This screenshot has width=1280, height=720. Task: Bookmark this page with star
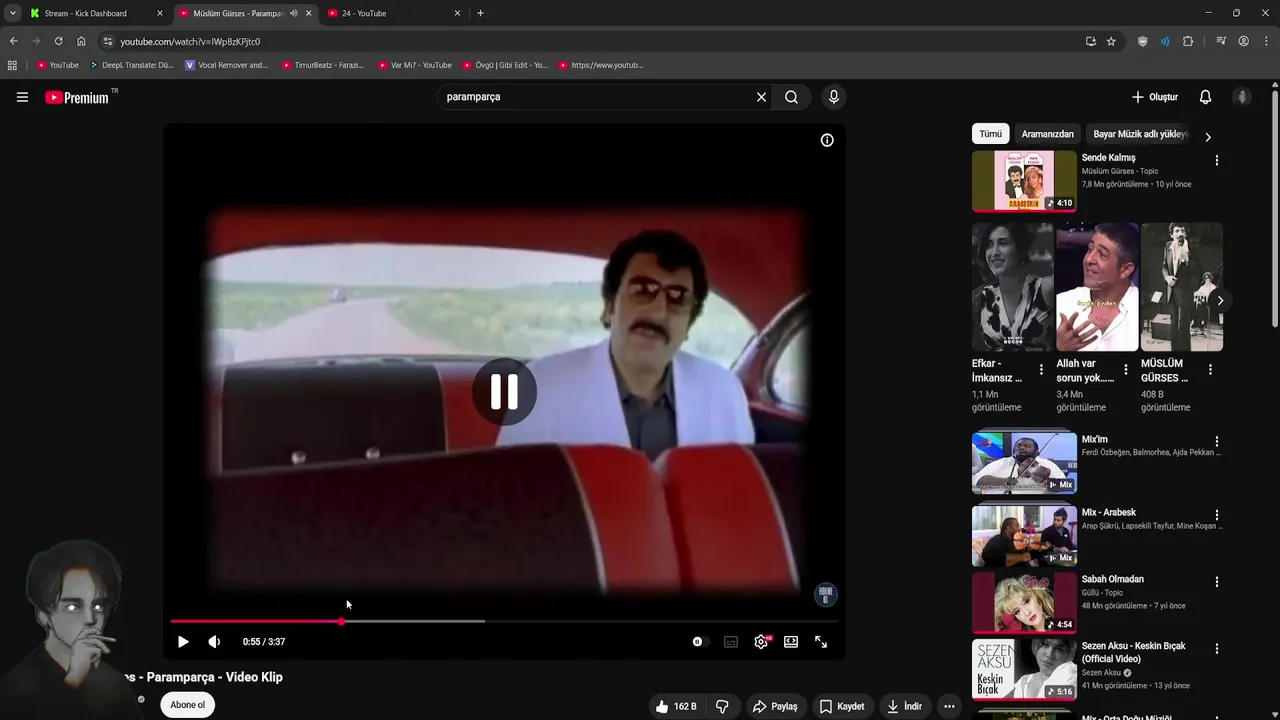point(1111,41)
